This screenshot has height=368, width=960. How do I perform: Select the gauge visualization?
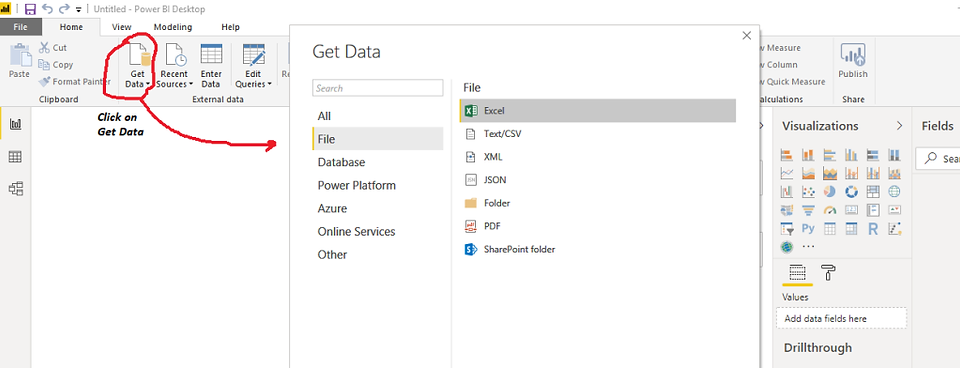(x=830, y=210)
